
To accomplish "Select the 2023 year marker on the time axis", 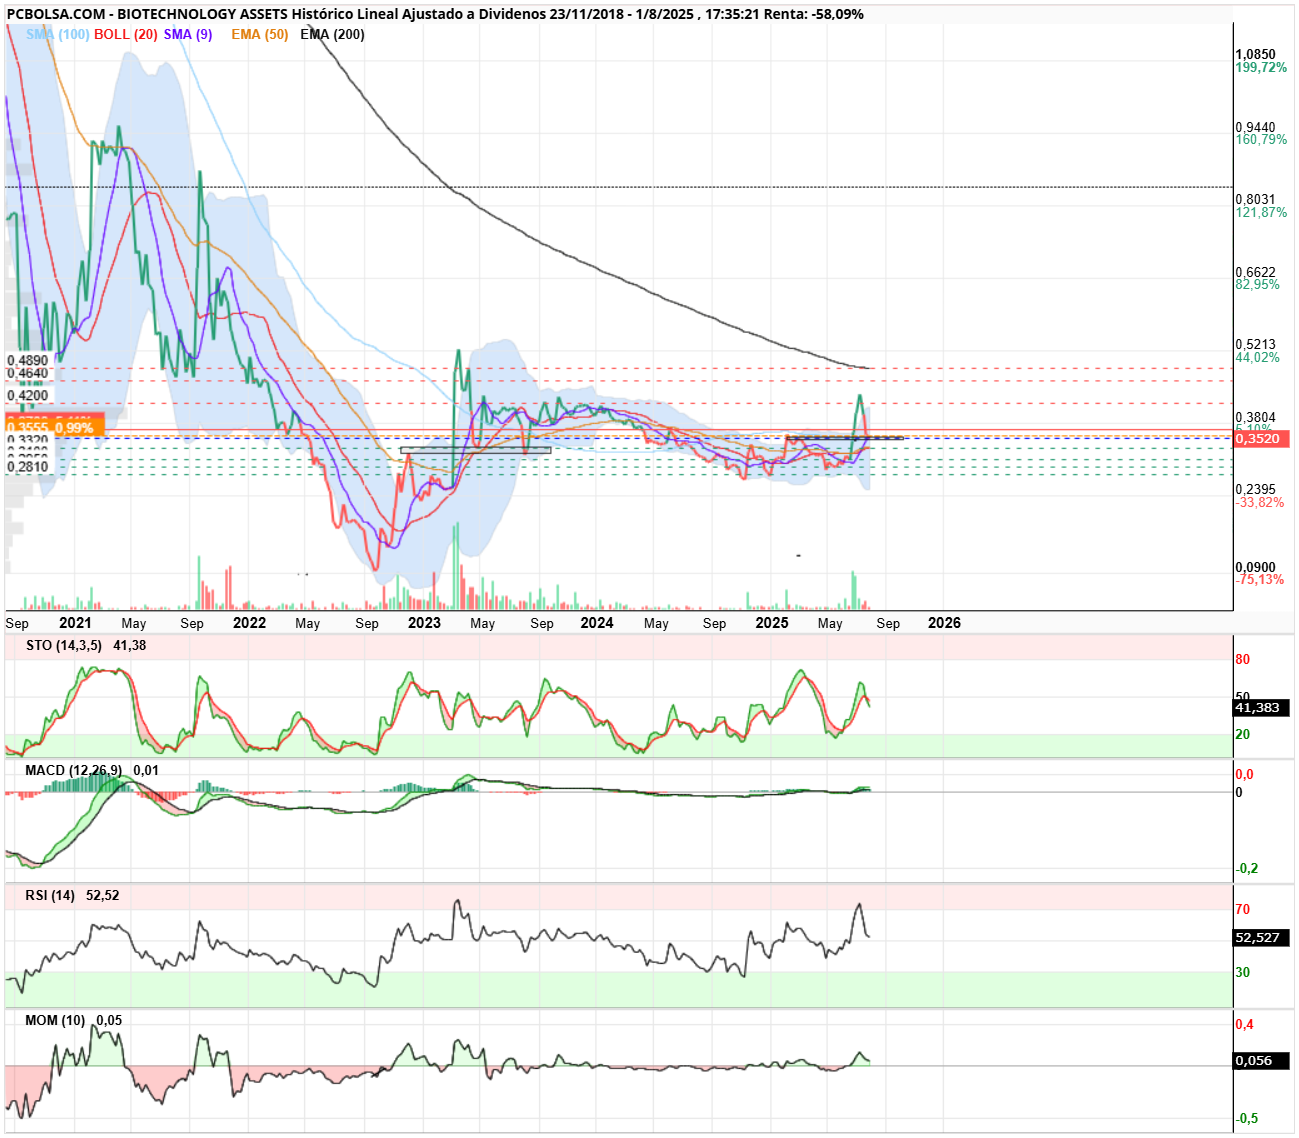I will click(x=424, y=622).
